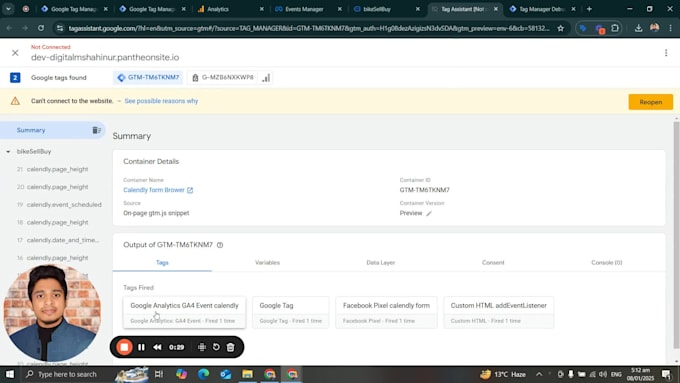Switch to the Tag Manager Debug browser tab
The height and width of the screenshot is (383, 680).
[543, 9]
